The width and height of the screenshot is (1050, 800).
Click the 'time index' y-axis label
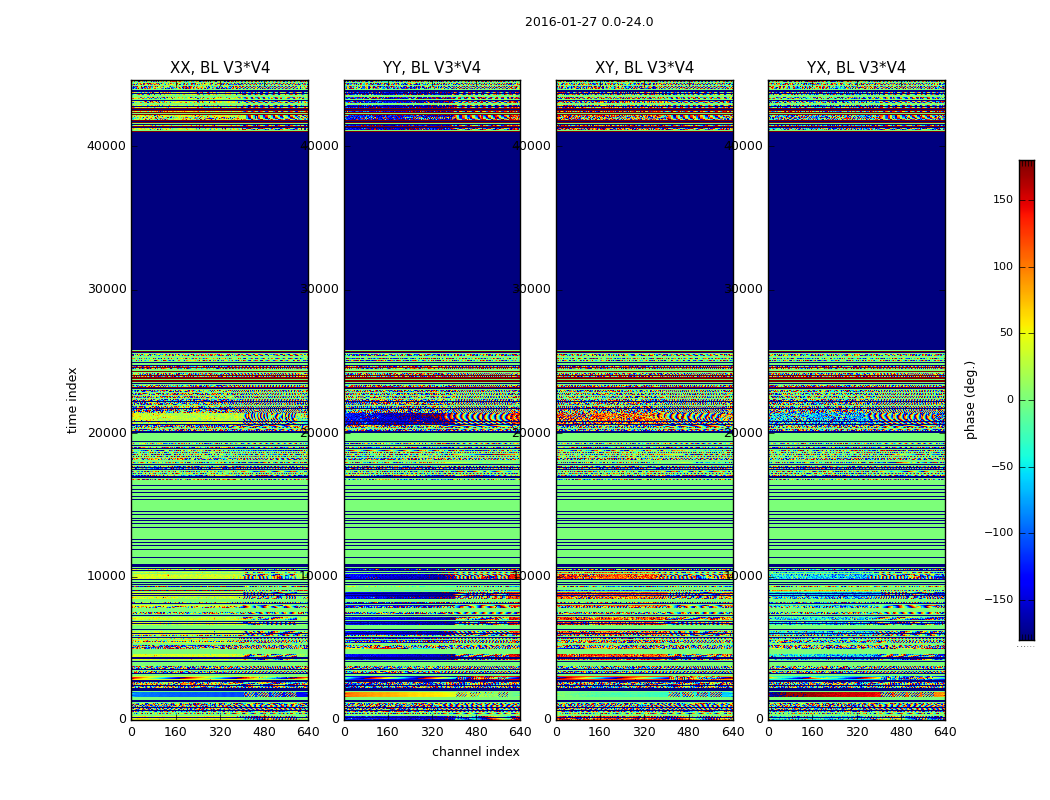tap(72, 400)
